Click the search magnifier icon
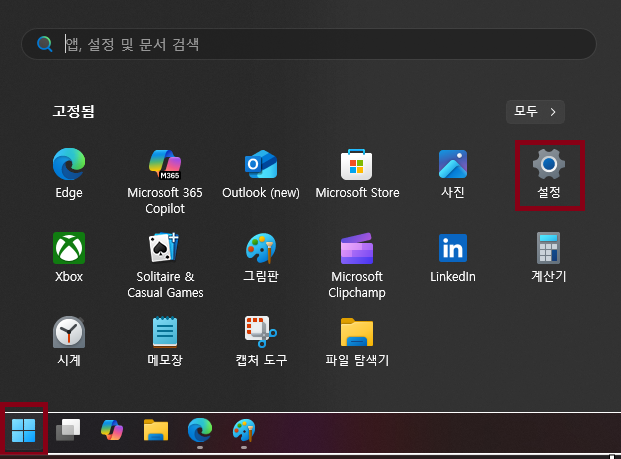The image size is (621, 459). tap(45, 44)
